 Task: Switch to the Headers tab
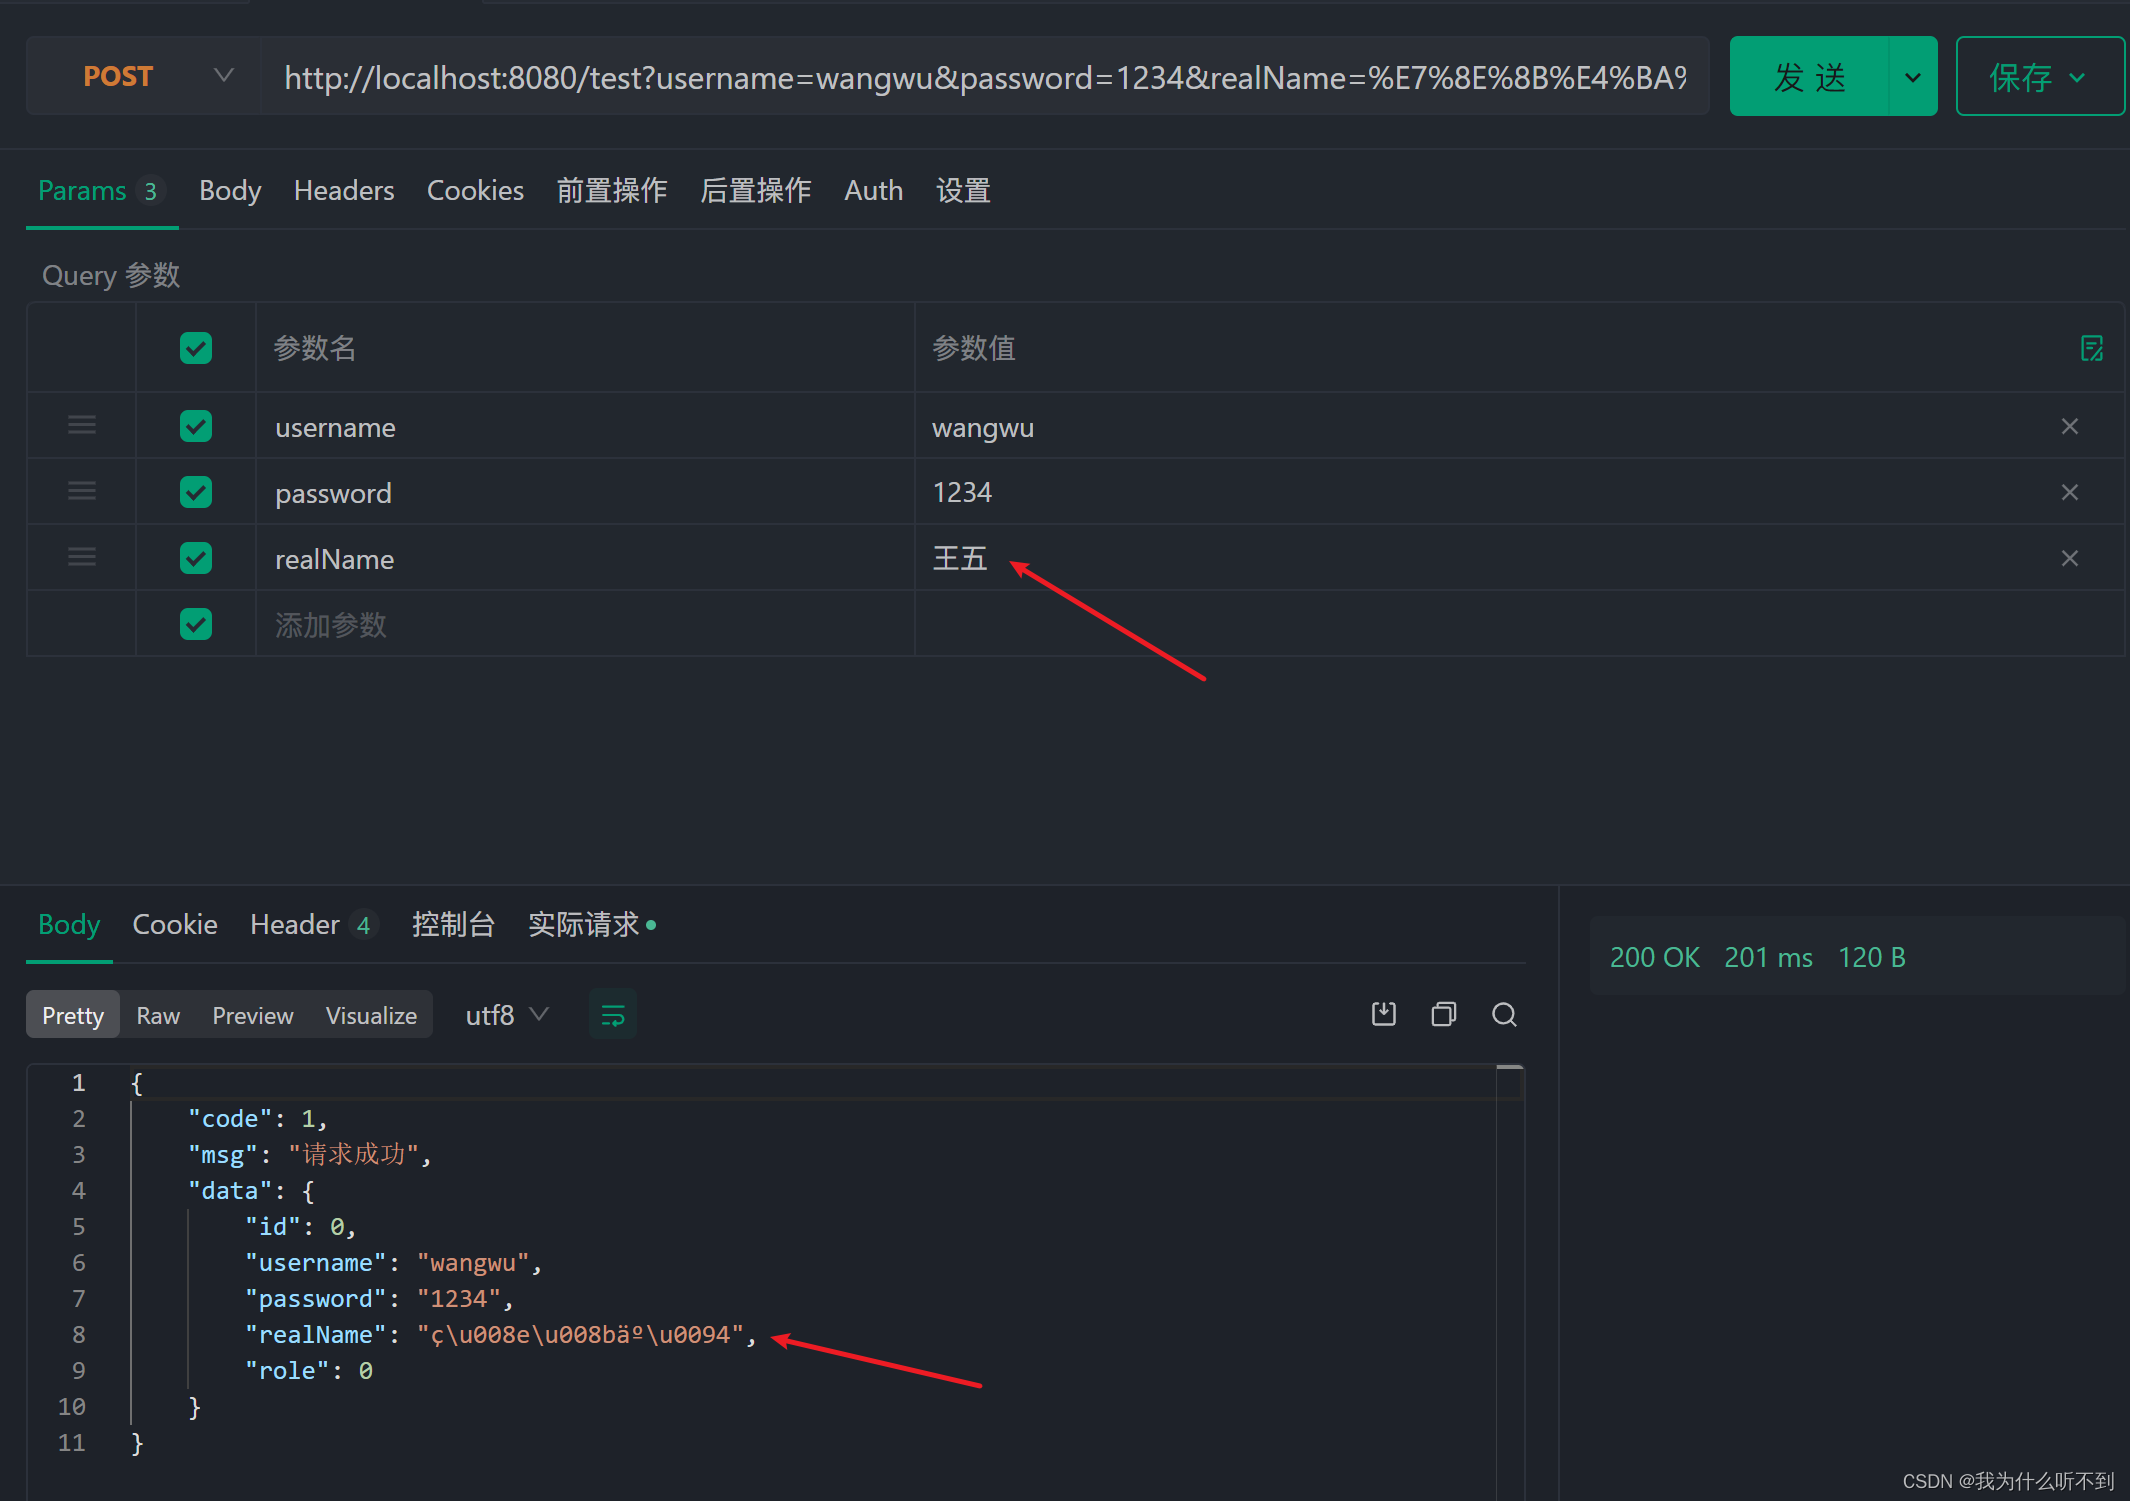[344, 190]
